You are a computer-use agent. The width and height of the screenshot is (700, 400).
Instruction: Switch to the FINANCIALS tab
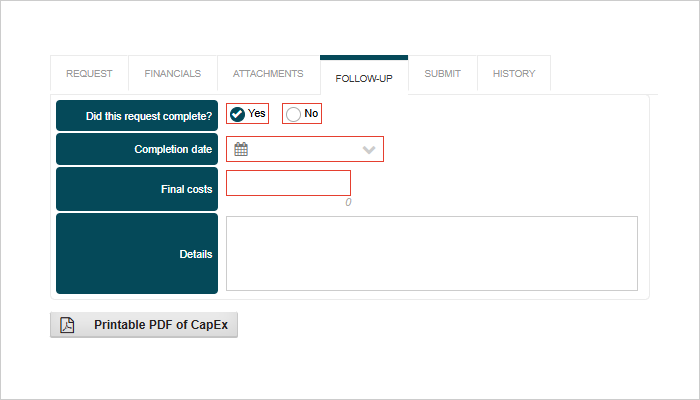[173, 74]
